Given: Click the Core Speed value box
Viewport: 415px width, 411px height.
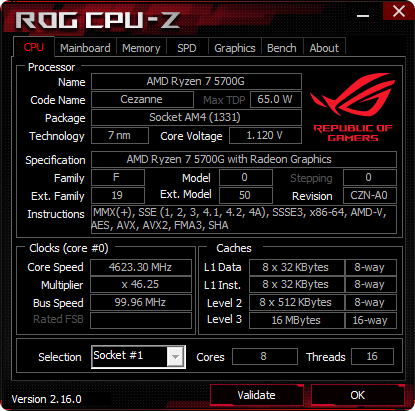Looking at the screenshot, I should pos(141,267).
